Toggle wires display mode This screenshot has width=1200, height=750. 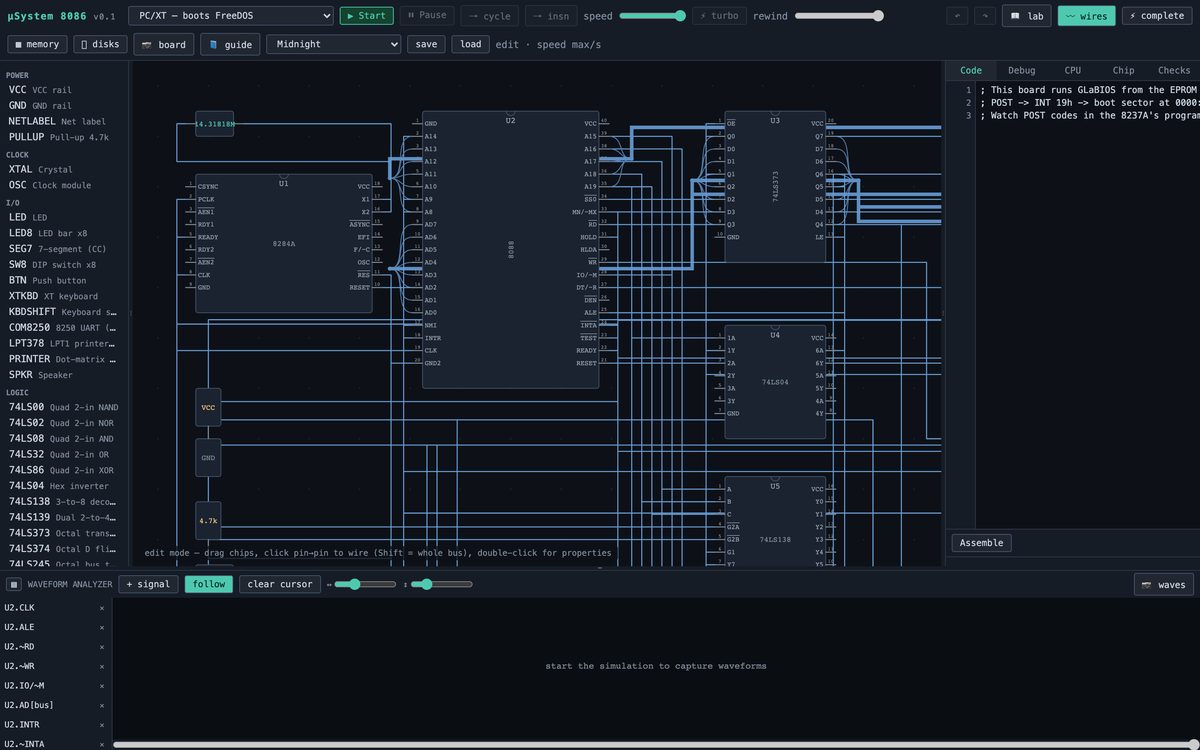pos(1086,16)
